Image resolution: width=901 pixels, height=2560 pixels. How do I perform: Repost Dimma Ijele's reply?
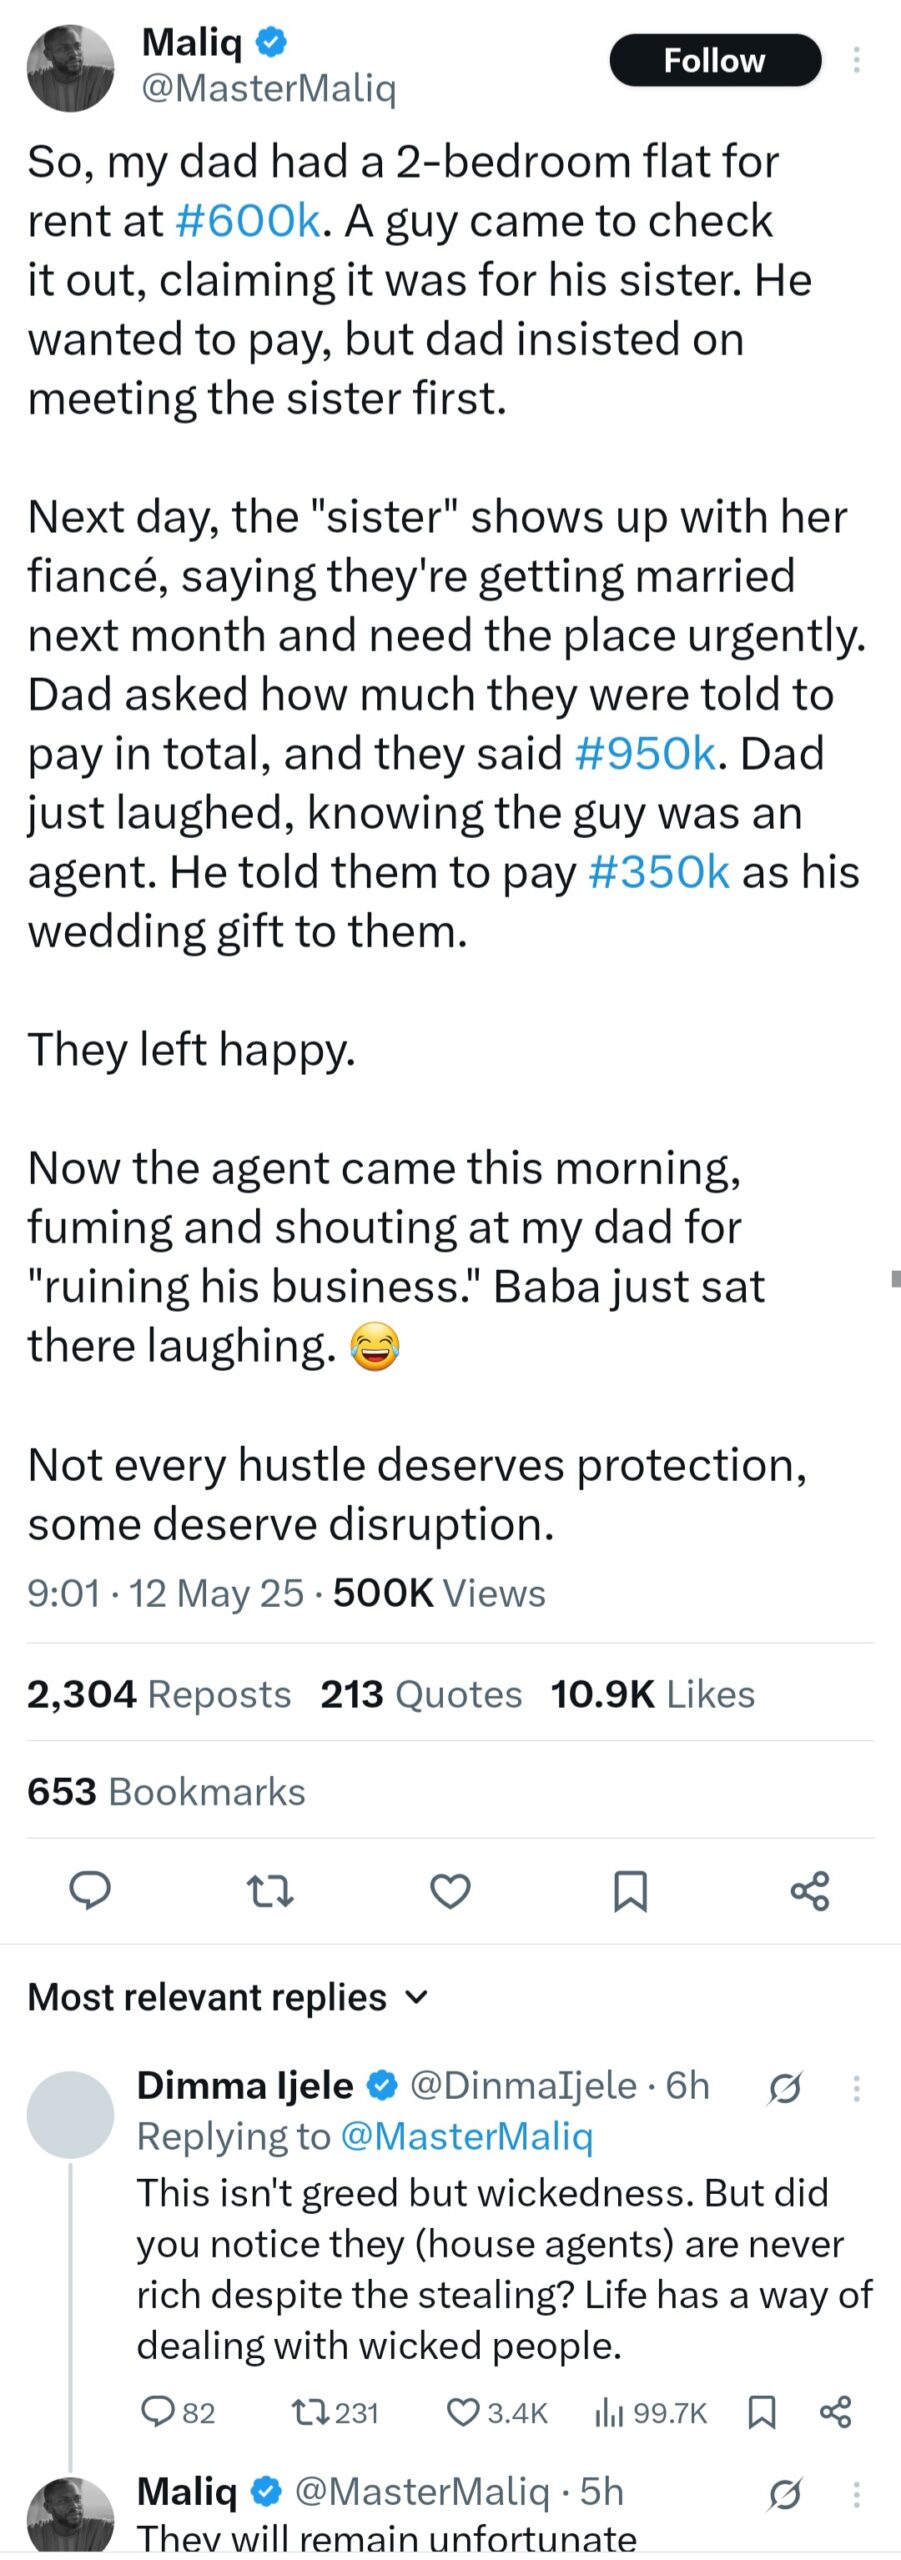coord(335,2413)
